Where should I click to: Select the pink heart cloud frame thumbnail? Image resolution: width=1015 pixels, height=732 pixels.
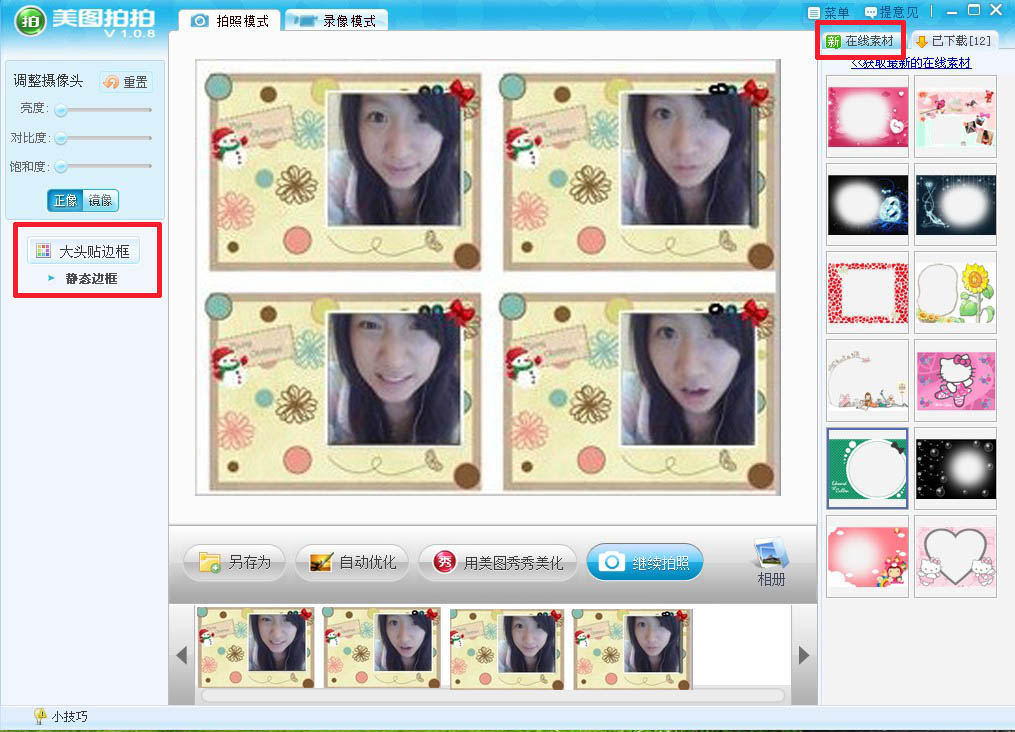click(x=867, y=116)
